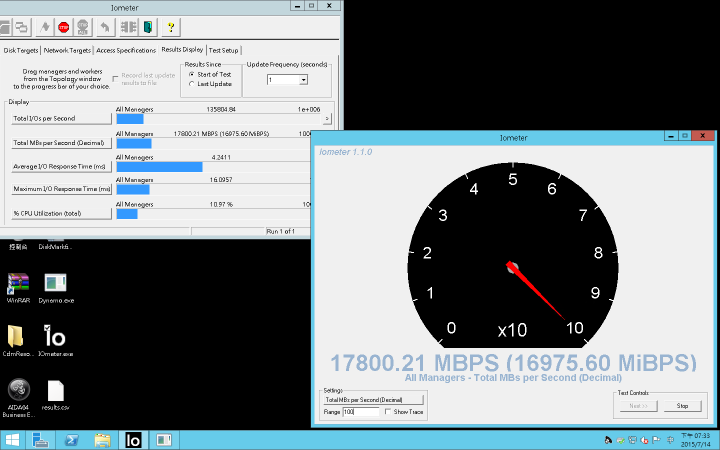The height and width of the screenshot is (450, 720).
Task: Click the Range input field
Action: [361, 412]
